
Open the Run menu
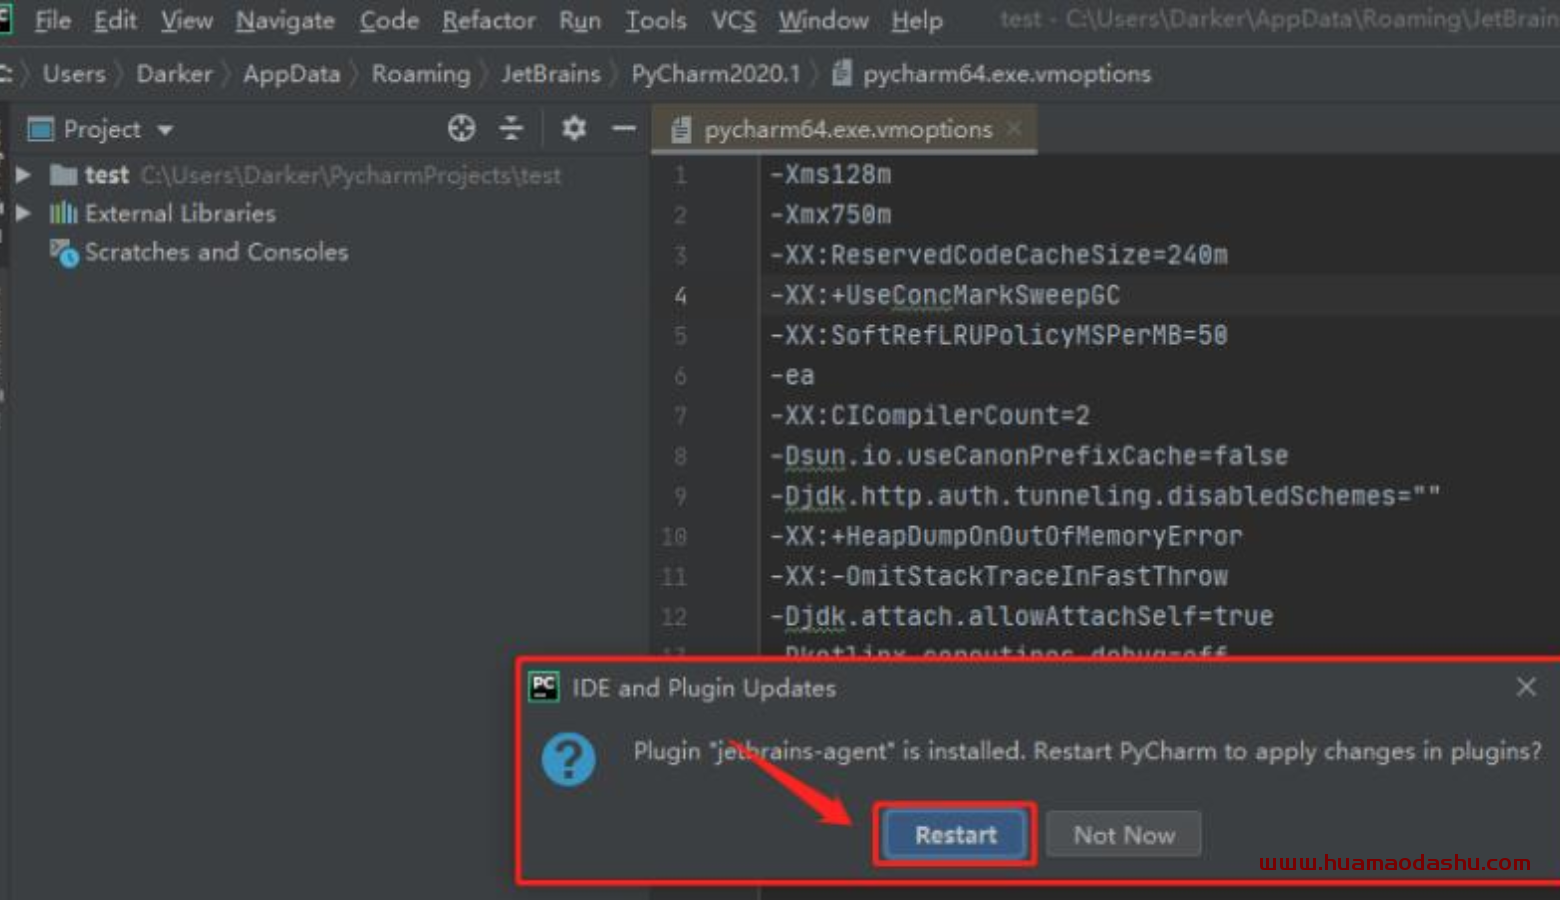580,20
